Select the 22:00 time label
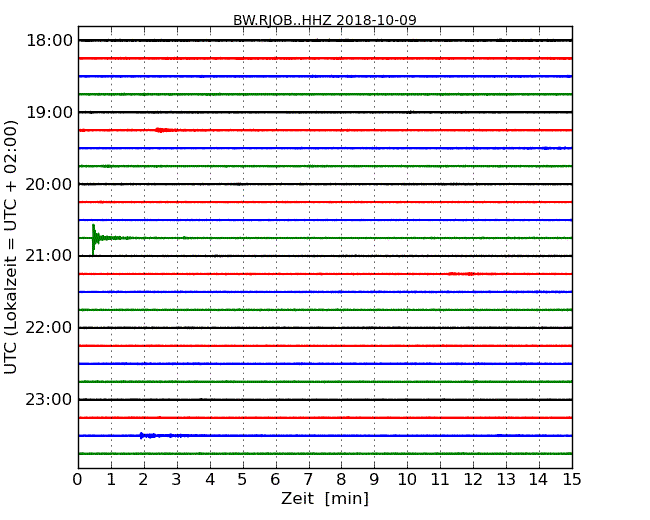 point(49,328)
